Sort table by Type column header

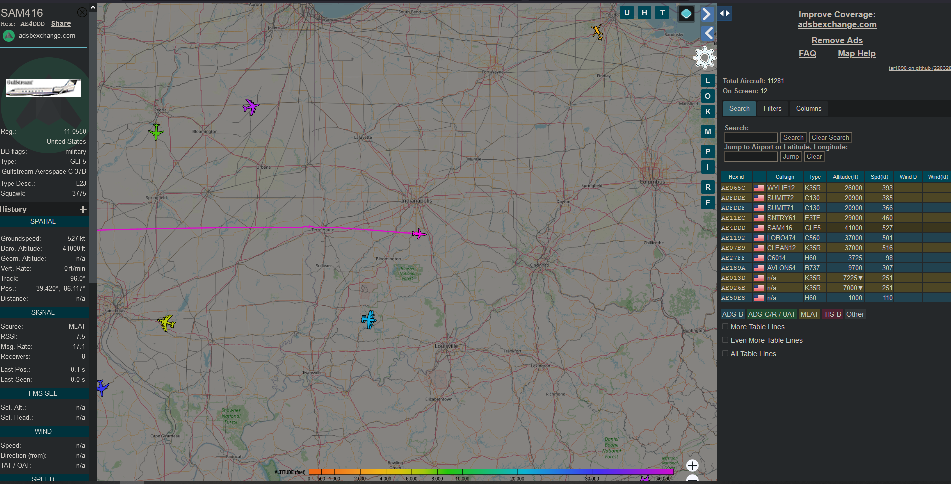click(x=815, y=177)
